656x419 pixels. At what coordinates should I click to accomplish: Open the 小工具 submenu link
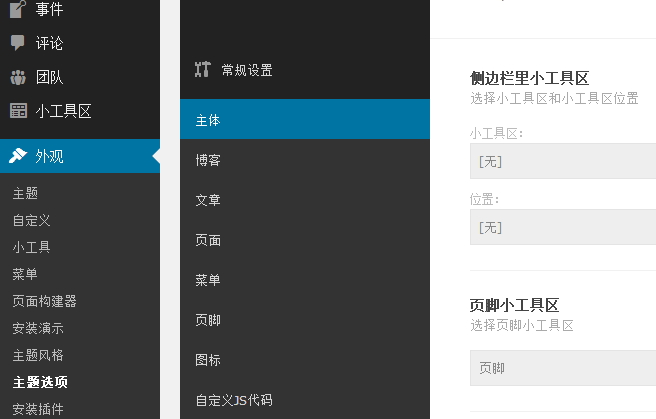click(x=32, y=247)
